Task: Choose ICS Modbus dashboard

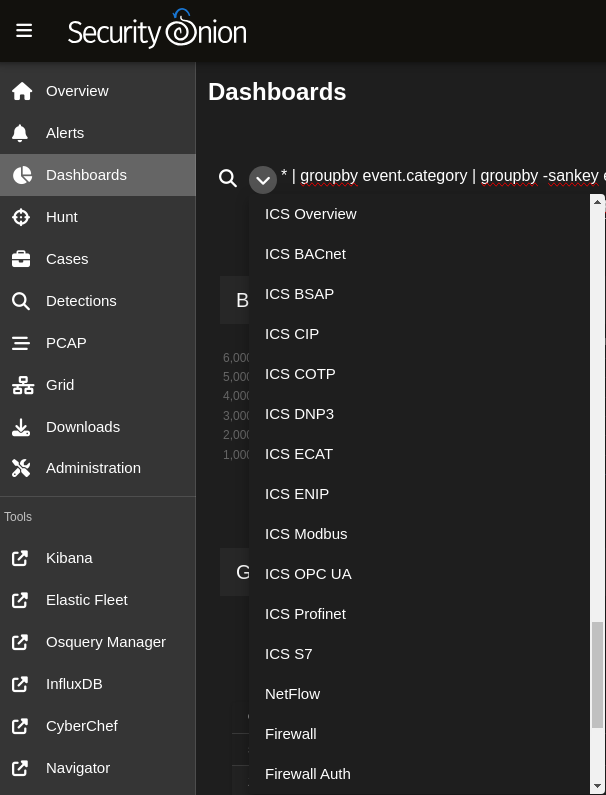Action: (x=419, y=534)
